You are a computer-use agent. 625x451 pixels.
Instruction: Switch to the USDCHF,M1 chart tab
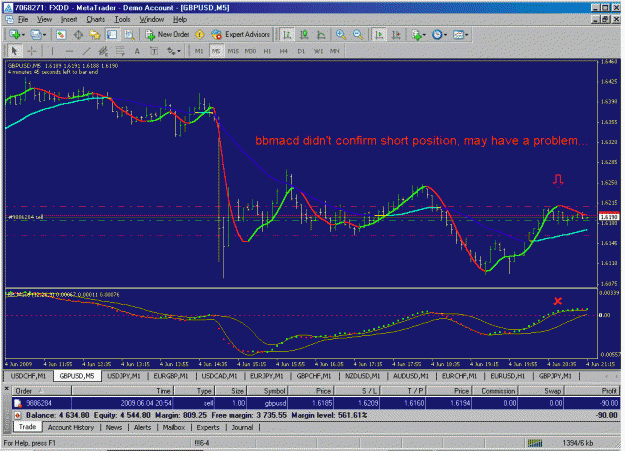pos(28,376)
